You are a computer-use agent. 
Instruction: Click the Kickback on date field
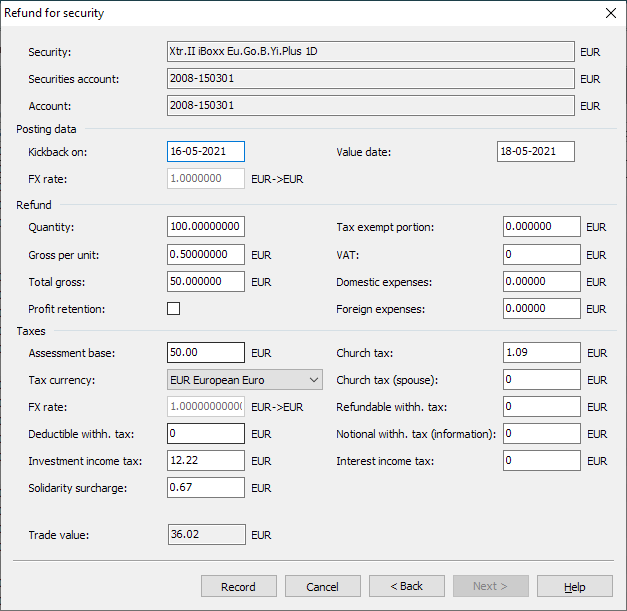[206, 152]
